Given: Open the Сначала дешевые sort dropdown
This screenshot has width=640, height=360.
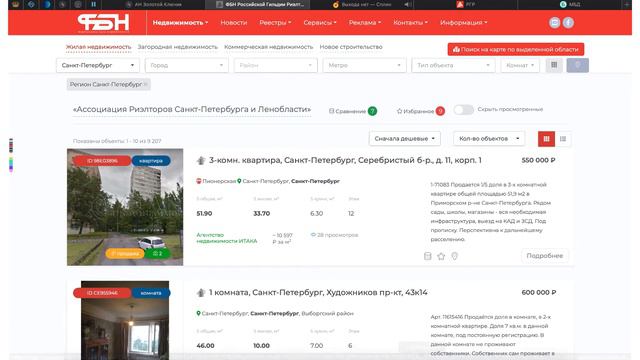Looking at the screenshot, I should pyautogui.click(x=404, y=139).
